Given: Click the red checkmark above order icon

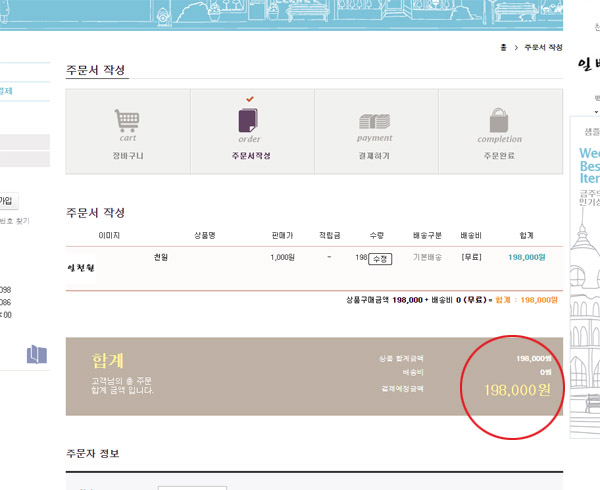Looking at the screenshot, I should pyautogui.click(x=250, y=99).
